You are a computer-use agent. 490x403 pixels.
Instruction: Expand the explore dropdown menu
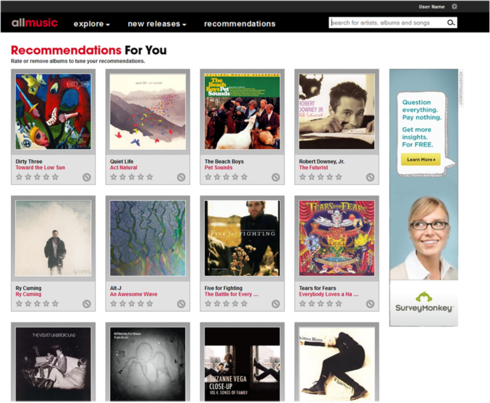[92, 24]
